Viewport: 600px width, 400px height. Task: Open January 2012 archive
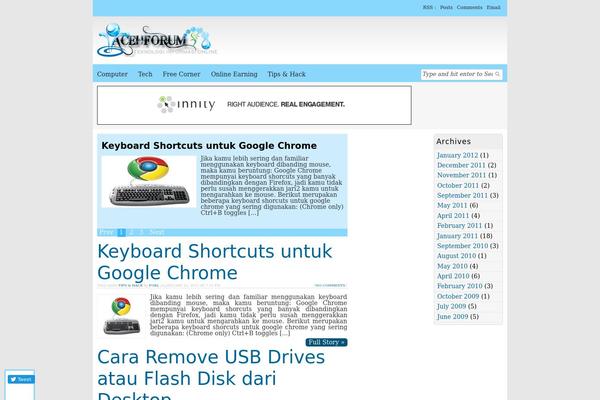[x=457, y=155]
